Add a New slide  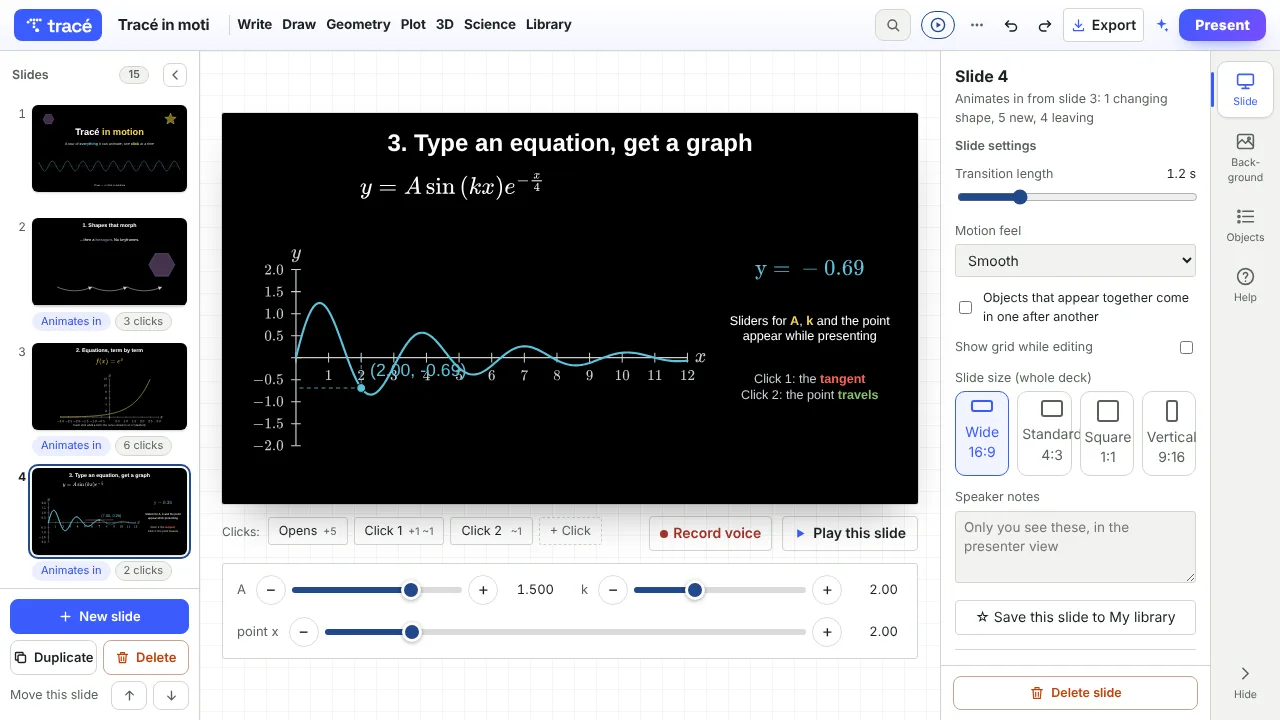click(99, 616)
